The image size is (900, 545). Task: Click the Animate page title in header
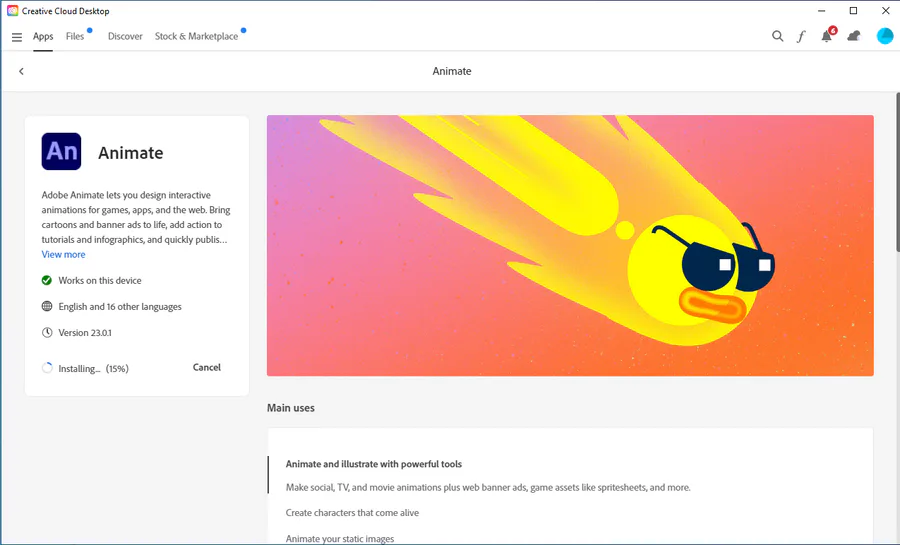pos(452,71)
